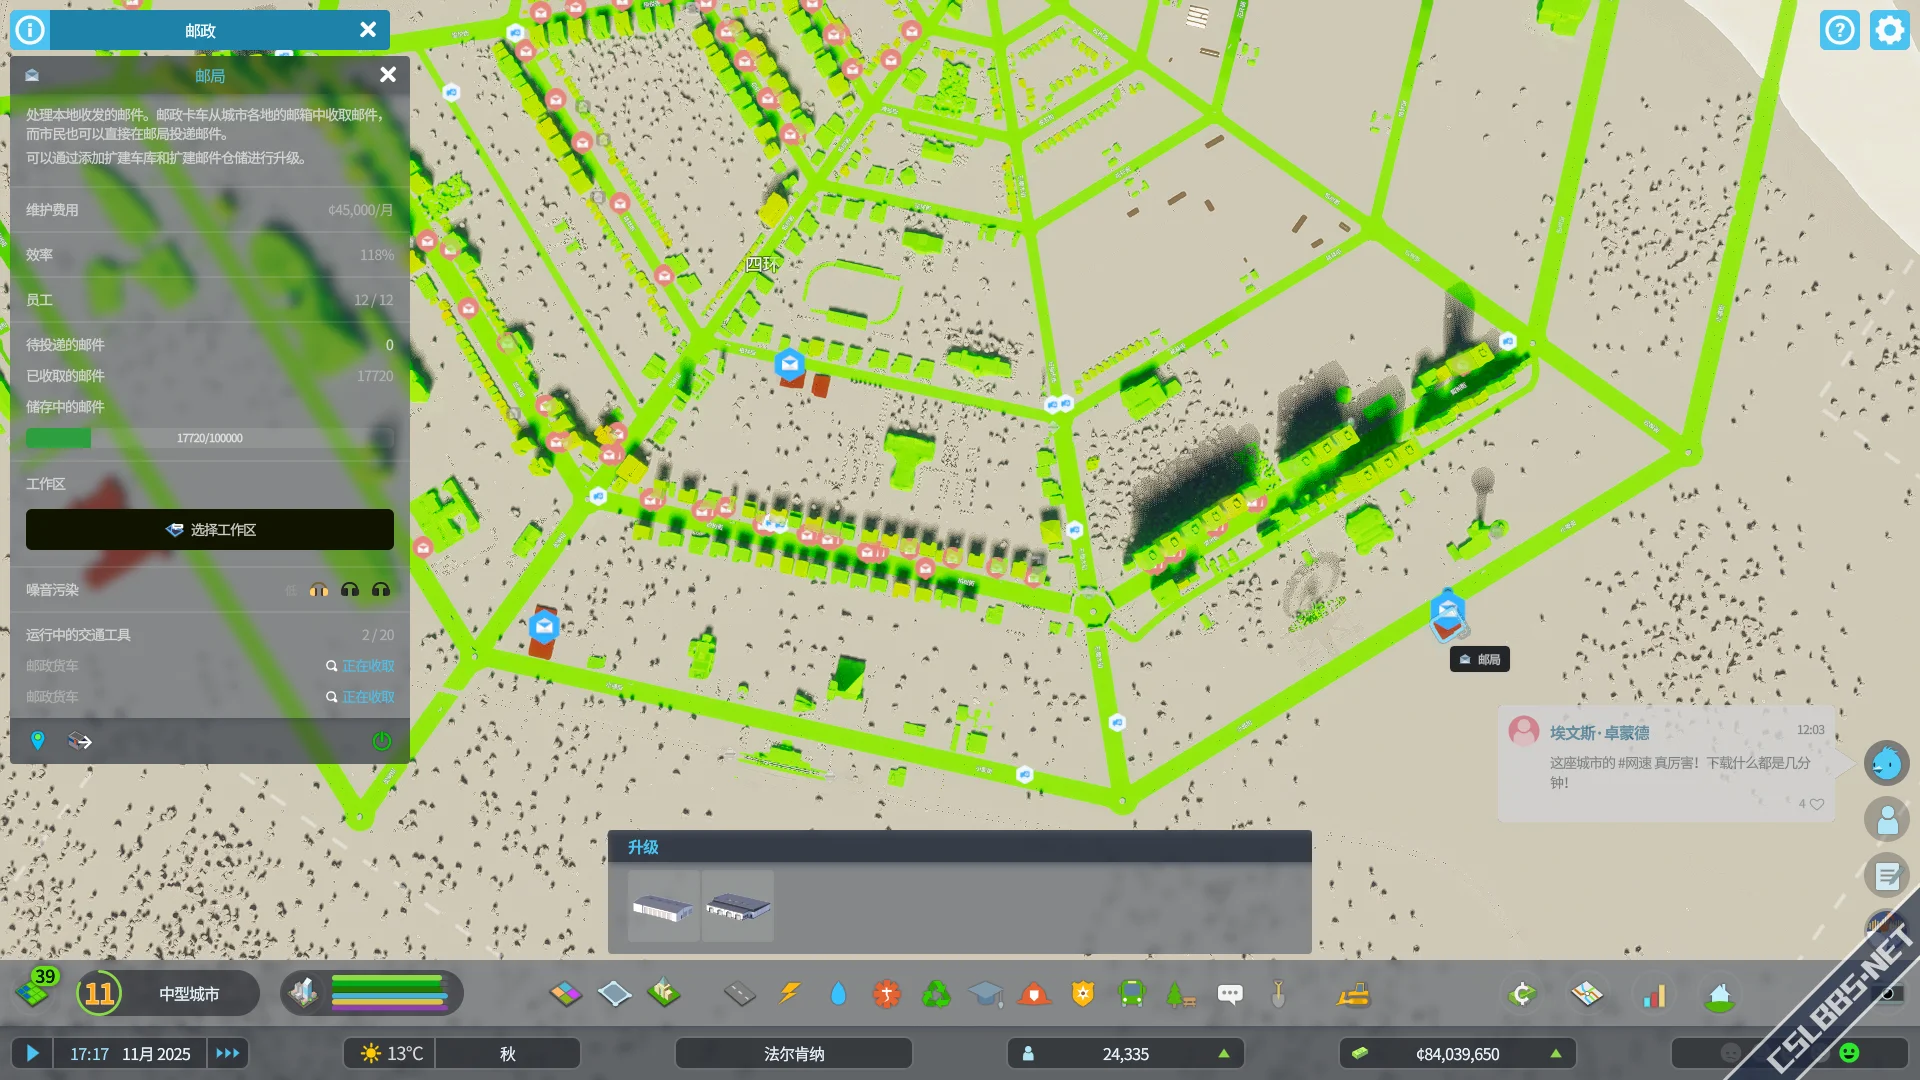Expand the money ¢84,039,650 details arrow
The width and height of the screenshot is (1920, 1080).
pyautogui.click(x=1556, y=1054)
